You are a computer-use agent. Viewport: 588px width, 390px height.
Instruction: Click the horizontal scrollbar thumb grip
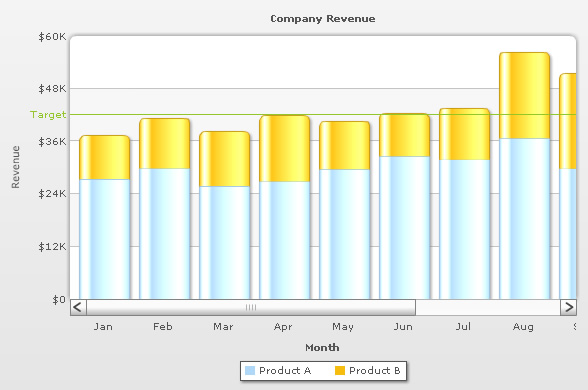pos(251,308)
